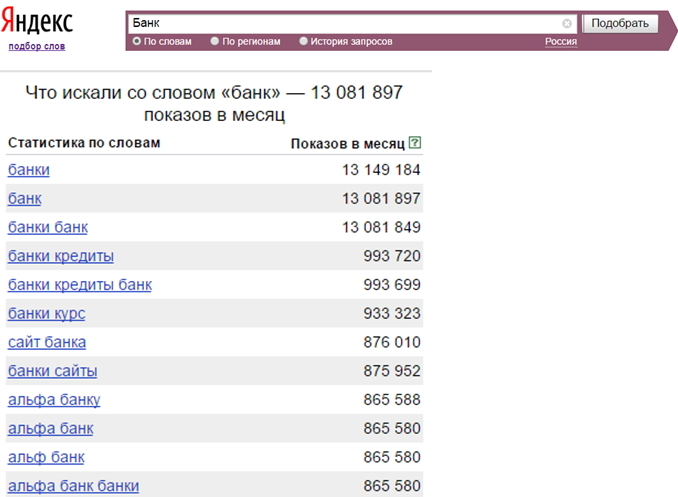Open the альфа банк keyword link

coord(50,428)
